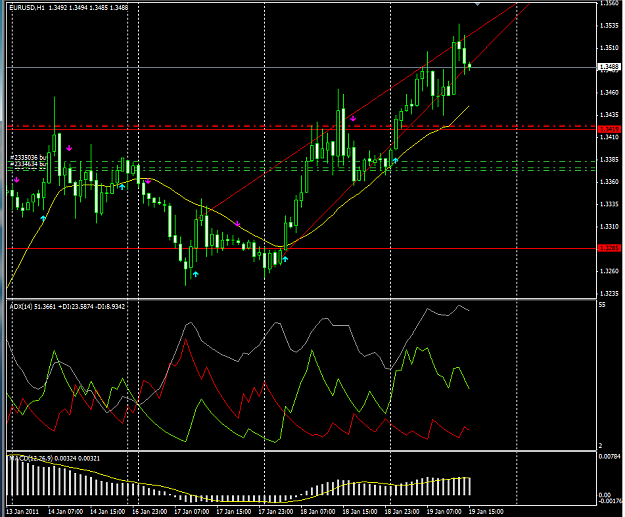Click the 1.3510 price axis label

[x=609, y=48]
